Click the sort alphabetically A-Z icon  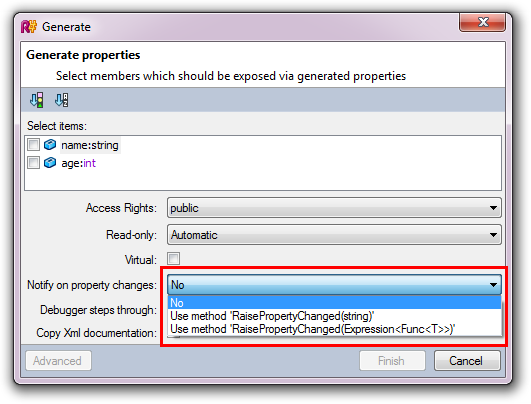(62, 100)
